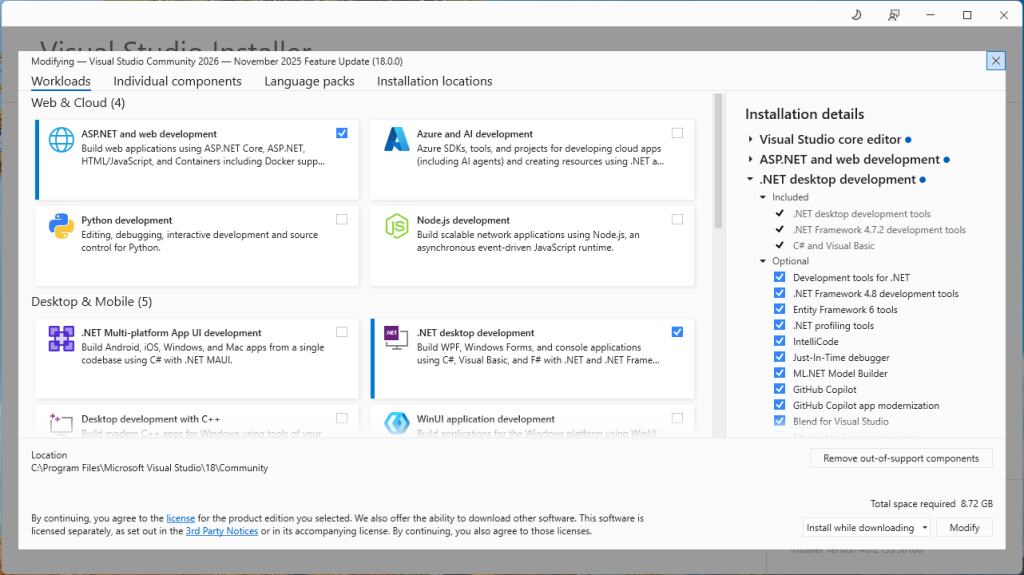Collapse the Included components list

[763, 197]
